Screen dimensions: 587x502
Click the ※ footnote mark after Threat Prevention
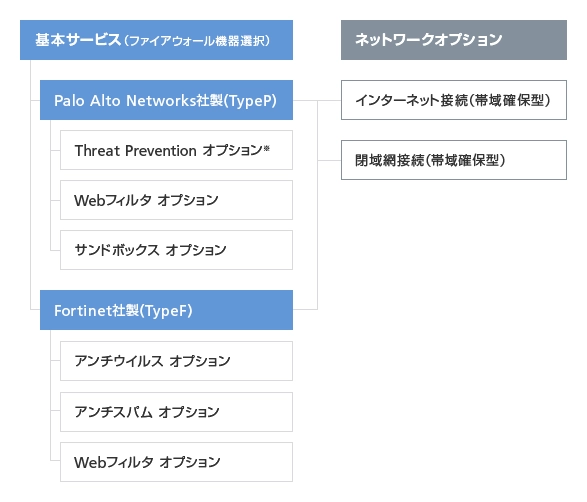(x=266, y=148)
